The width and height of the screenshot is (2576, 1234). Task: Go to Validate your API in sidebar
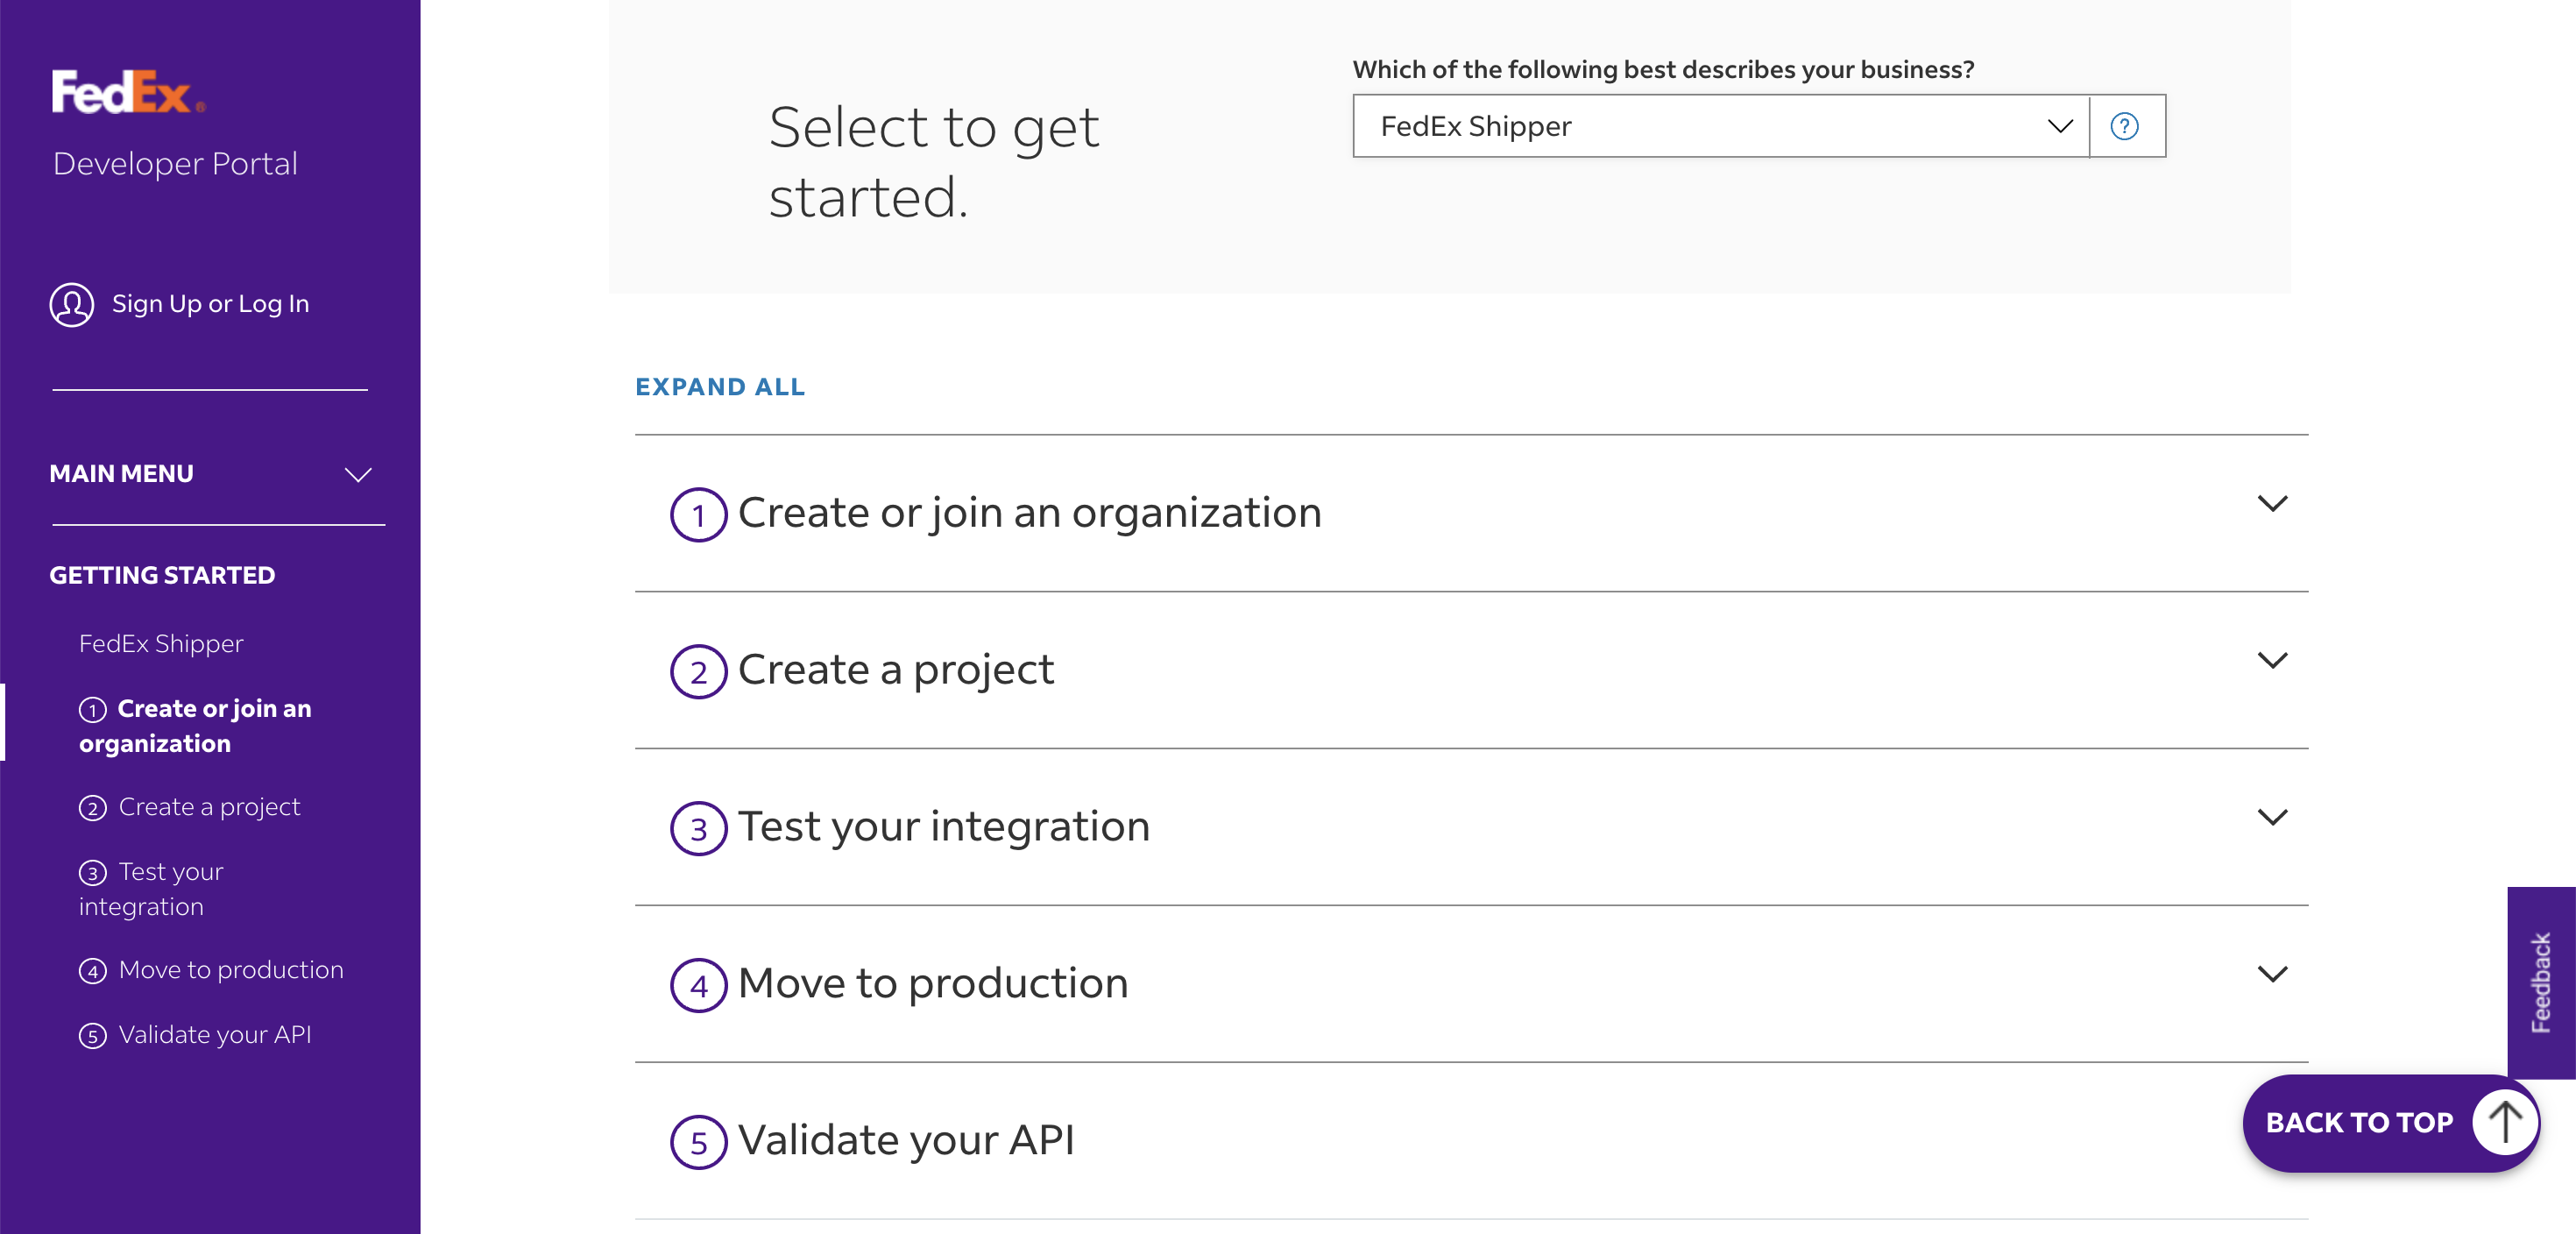pyautogui.click(x=214, y=1035)
